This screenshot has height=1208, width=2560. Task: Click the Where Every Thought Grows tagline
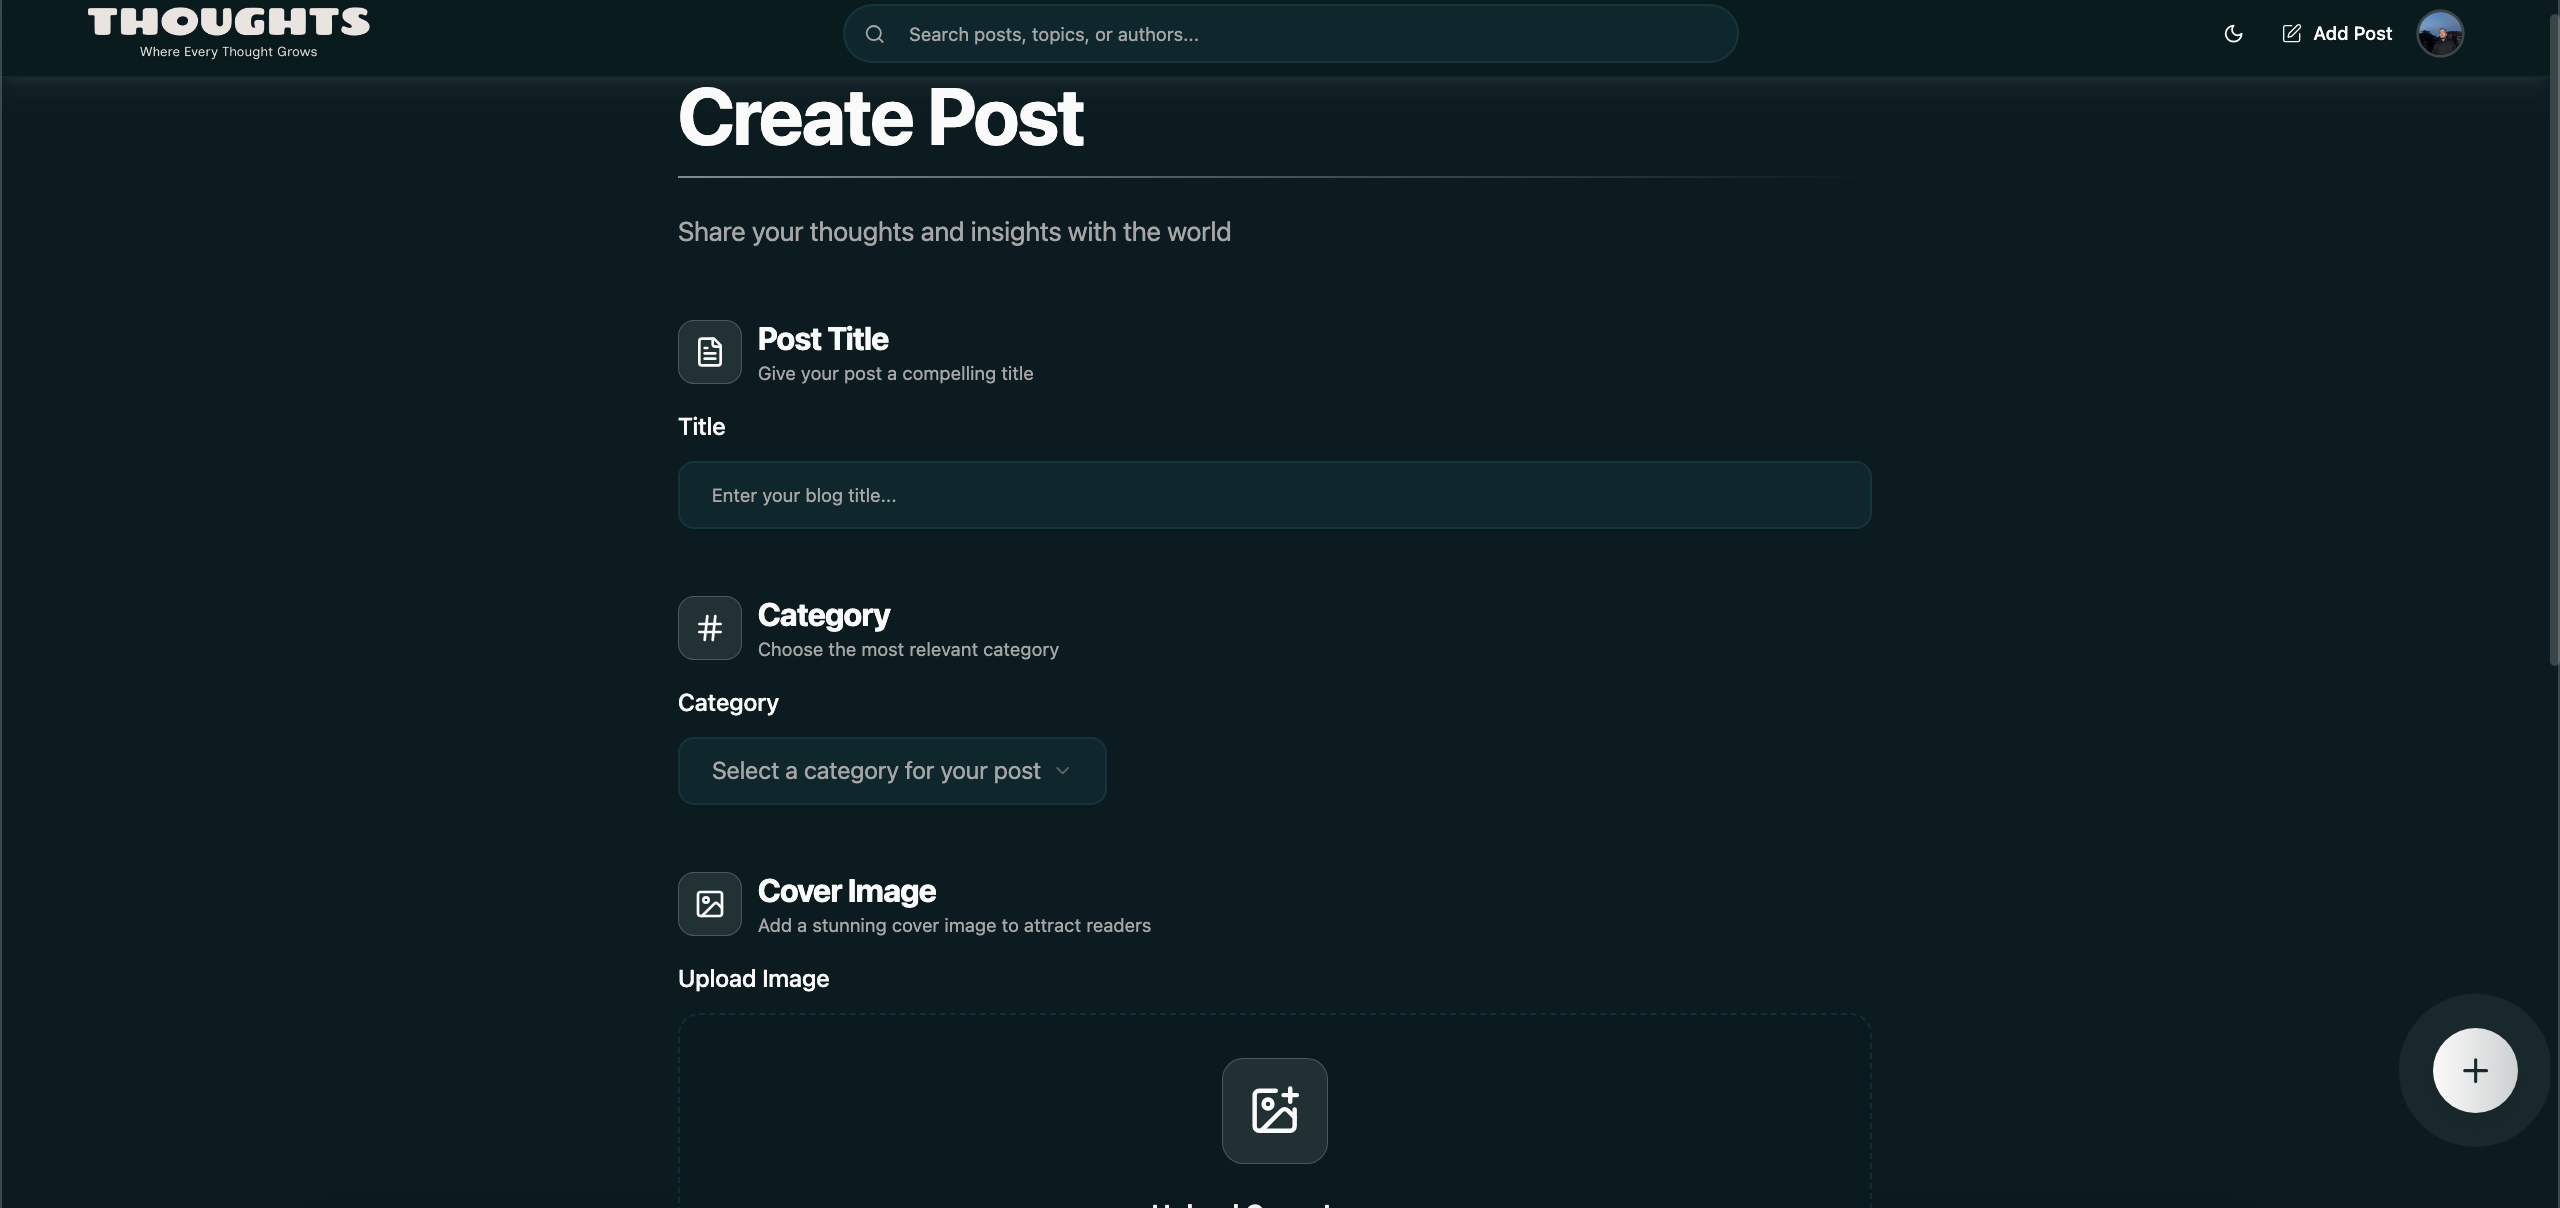click(x=228, y=52)
